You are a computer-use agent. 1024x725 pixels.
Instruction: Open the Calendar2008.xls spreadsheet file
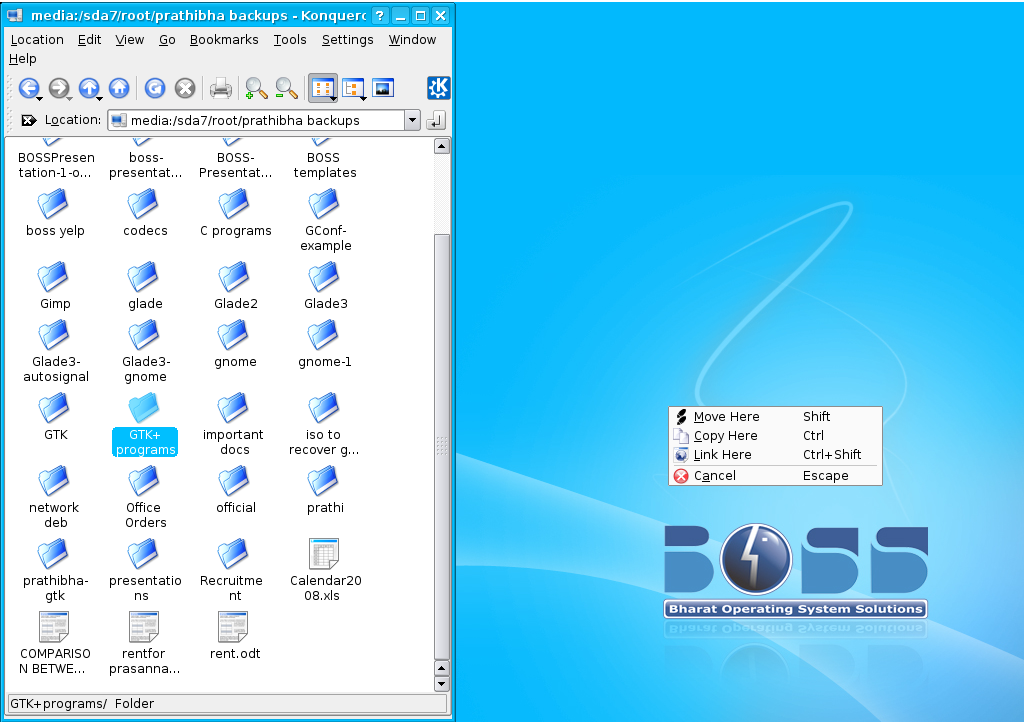click(x=325, y=570)
